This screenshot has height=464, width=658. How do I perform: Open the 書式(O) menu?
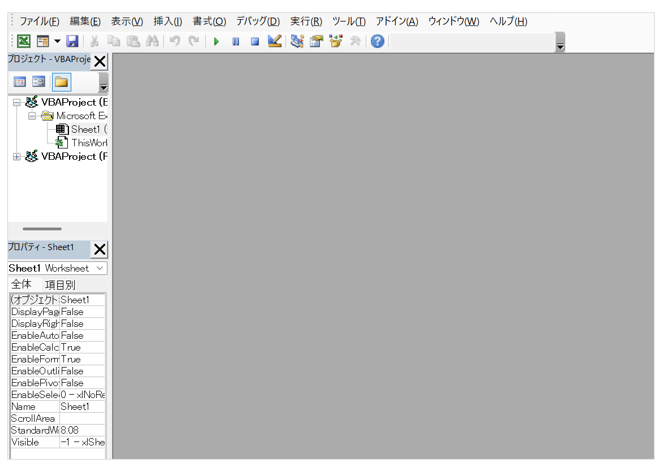[209, 21]
